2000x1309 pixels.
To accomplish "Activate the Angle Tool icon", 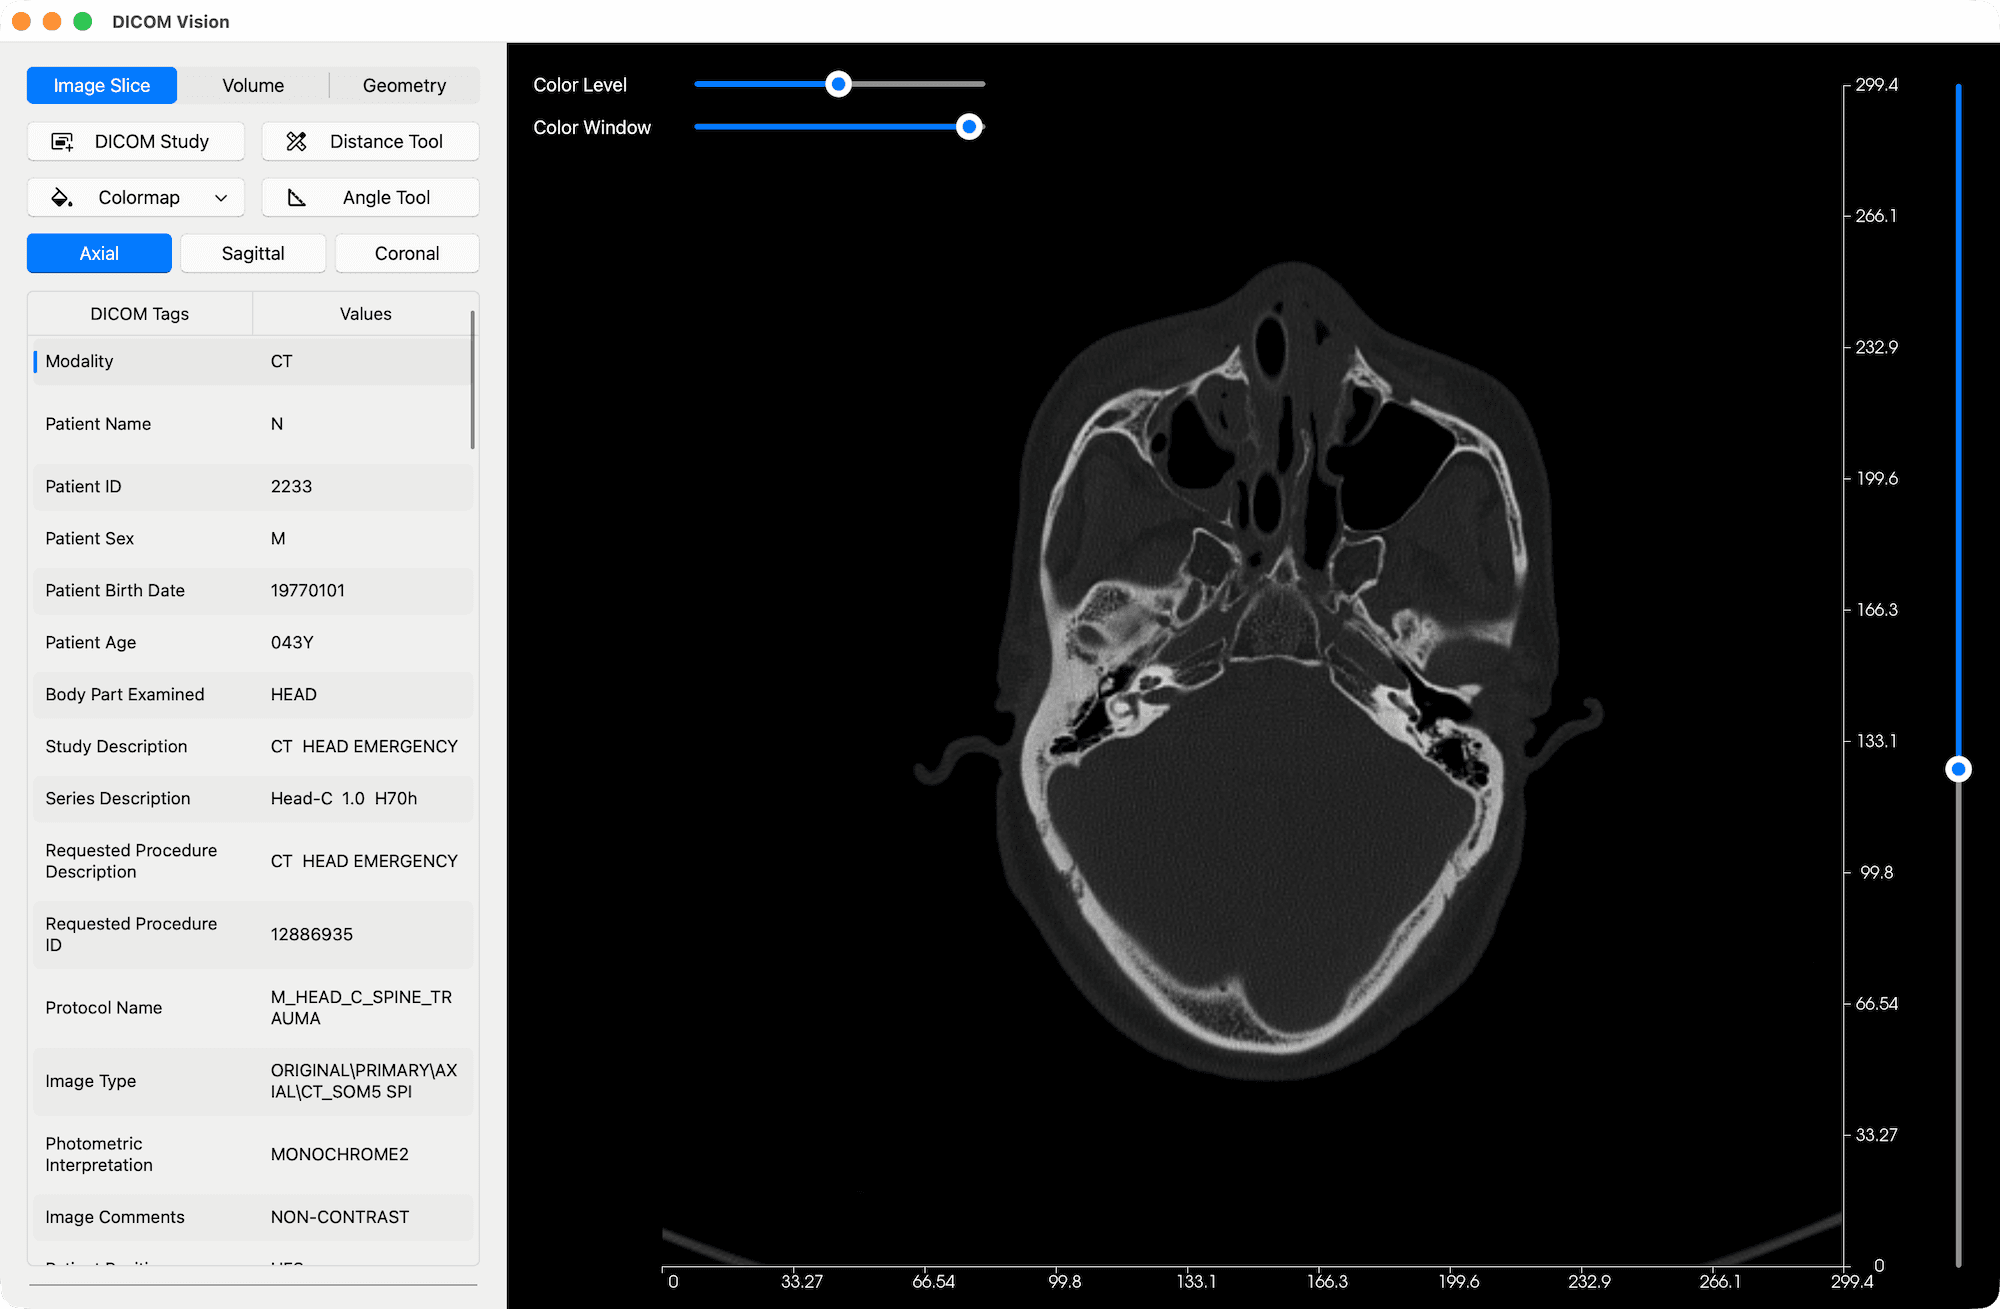I will point(297,197).
